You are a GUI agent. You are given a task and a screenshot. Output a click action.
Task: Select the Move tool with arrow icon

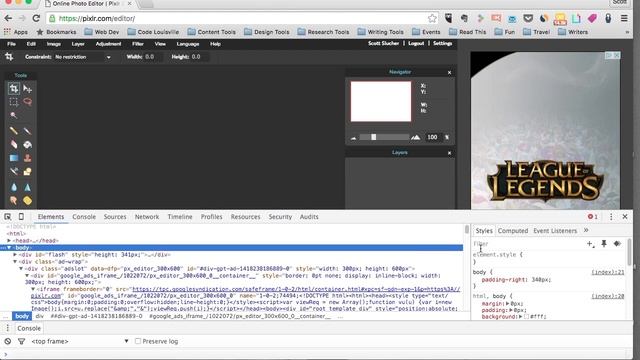(27, 88)
